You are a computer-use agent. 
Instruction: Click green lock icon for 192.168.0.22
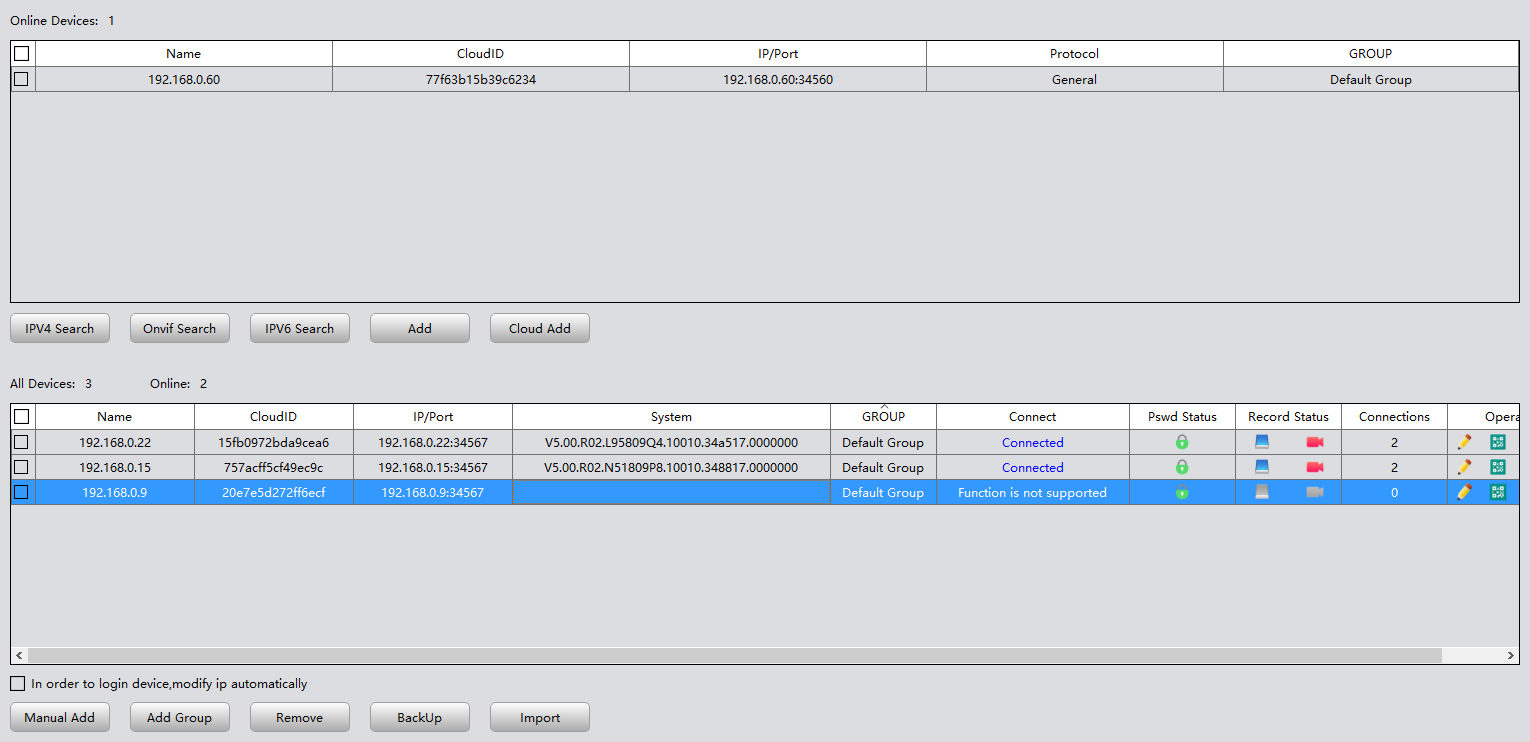[x=1182, y=442]
